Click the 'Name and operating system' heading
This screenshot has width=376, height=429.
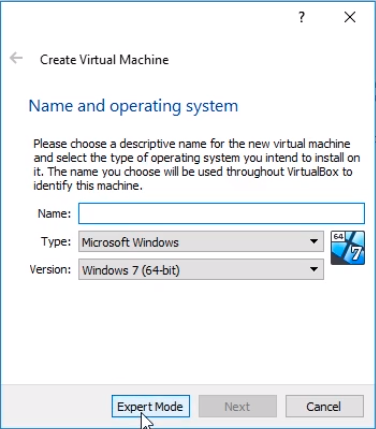(x=133, y=106)
